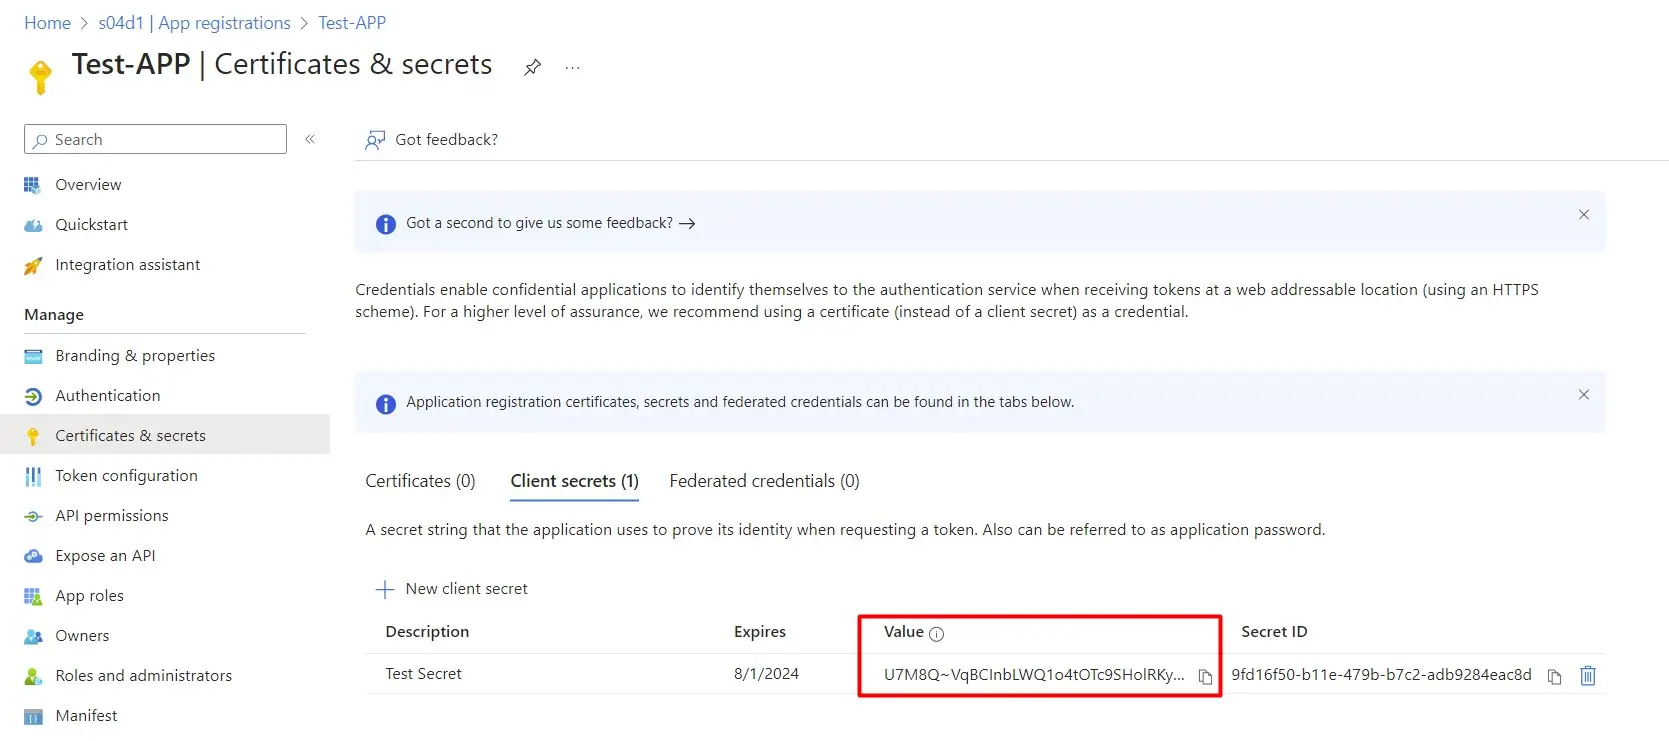
Task: Click the secret value U7M8Q~VqBCInbLWQ1o4tOTc9SHolRKy...
Action: click(1034, 675)
